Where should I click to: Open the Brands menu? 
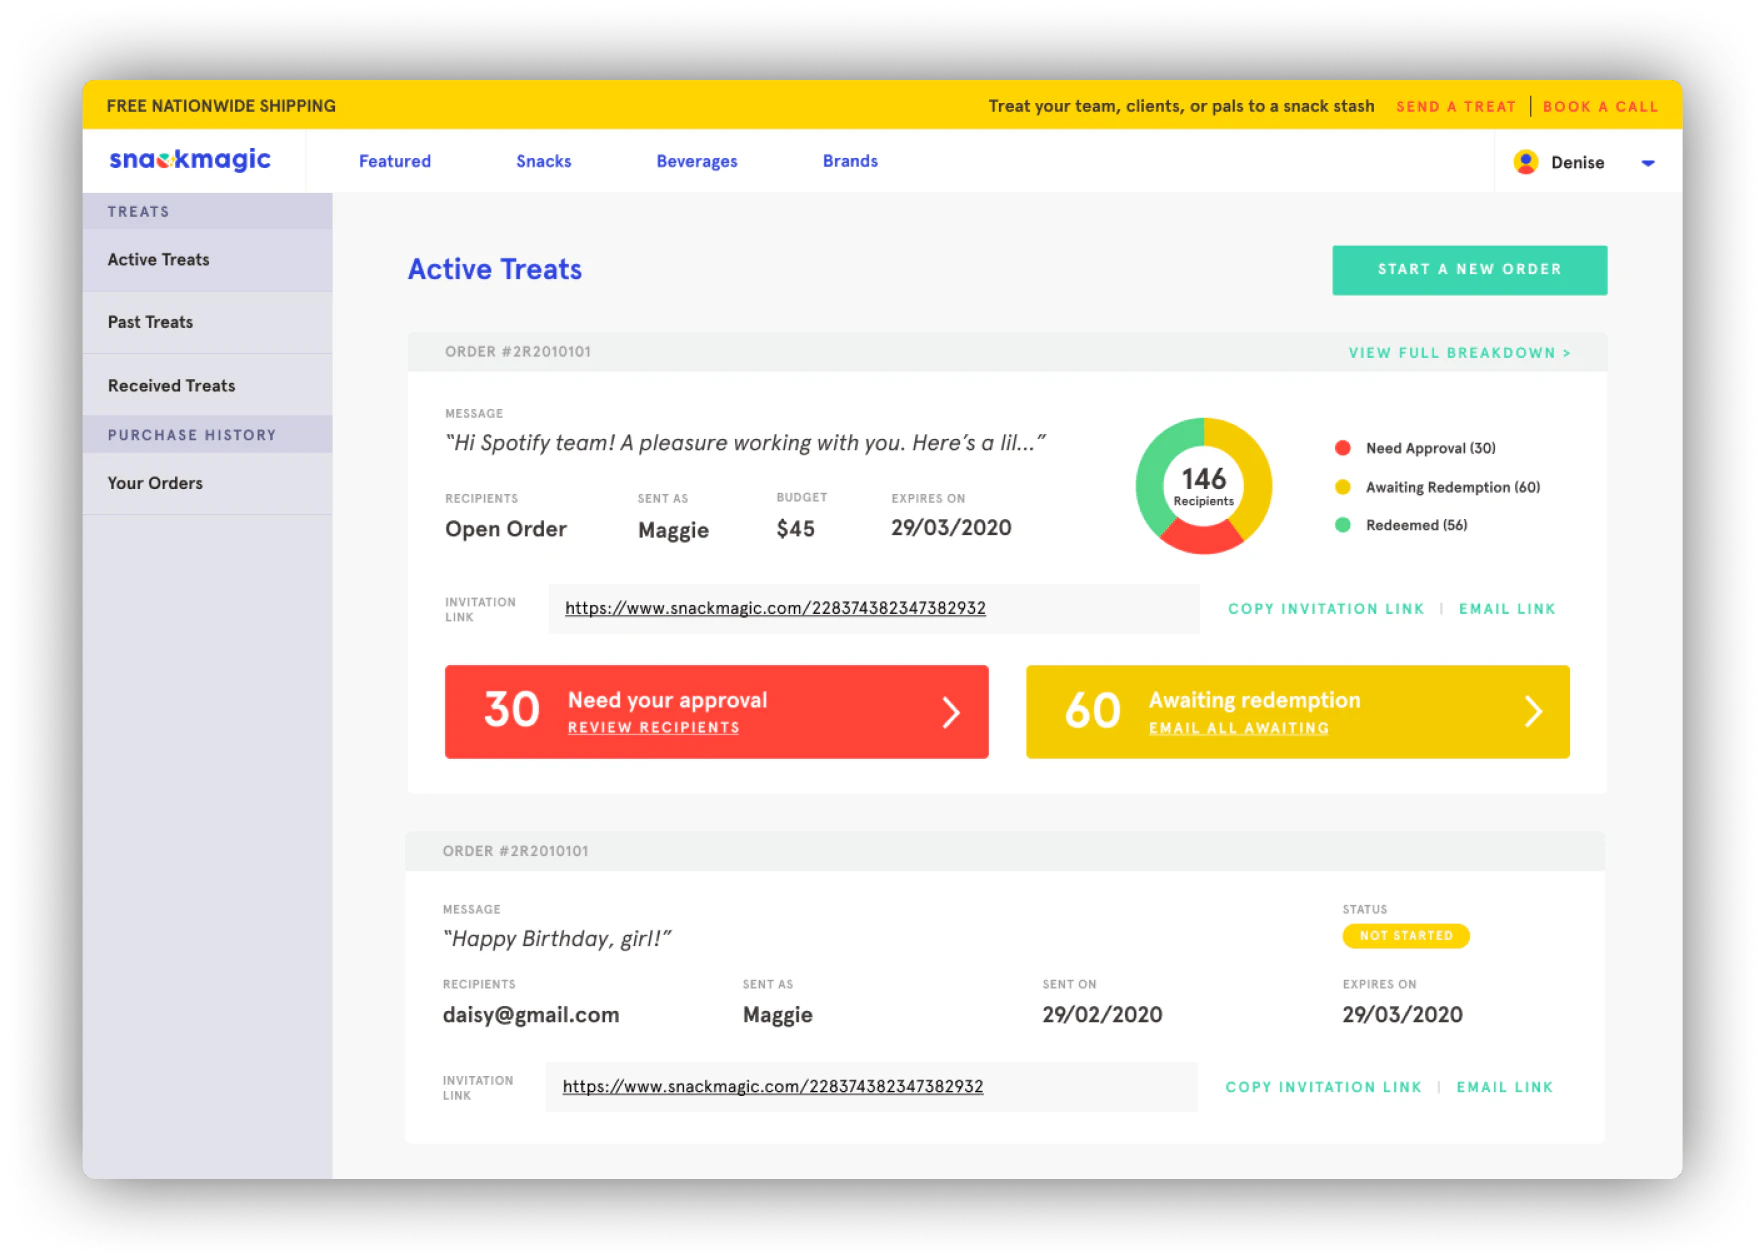[850, 161]
